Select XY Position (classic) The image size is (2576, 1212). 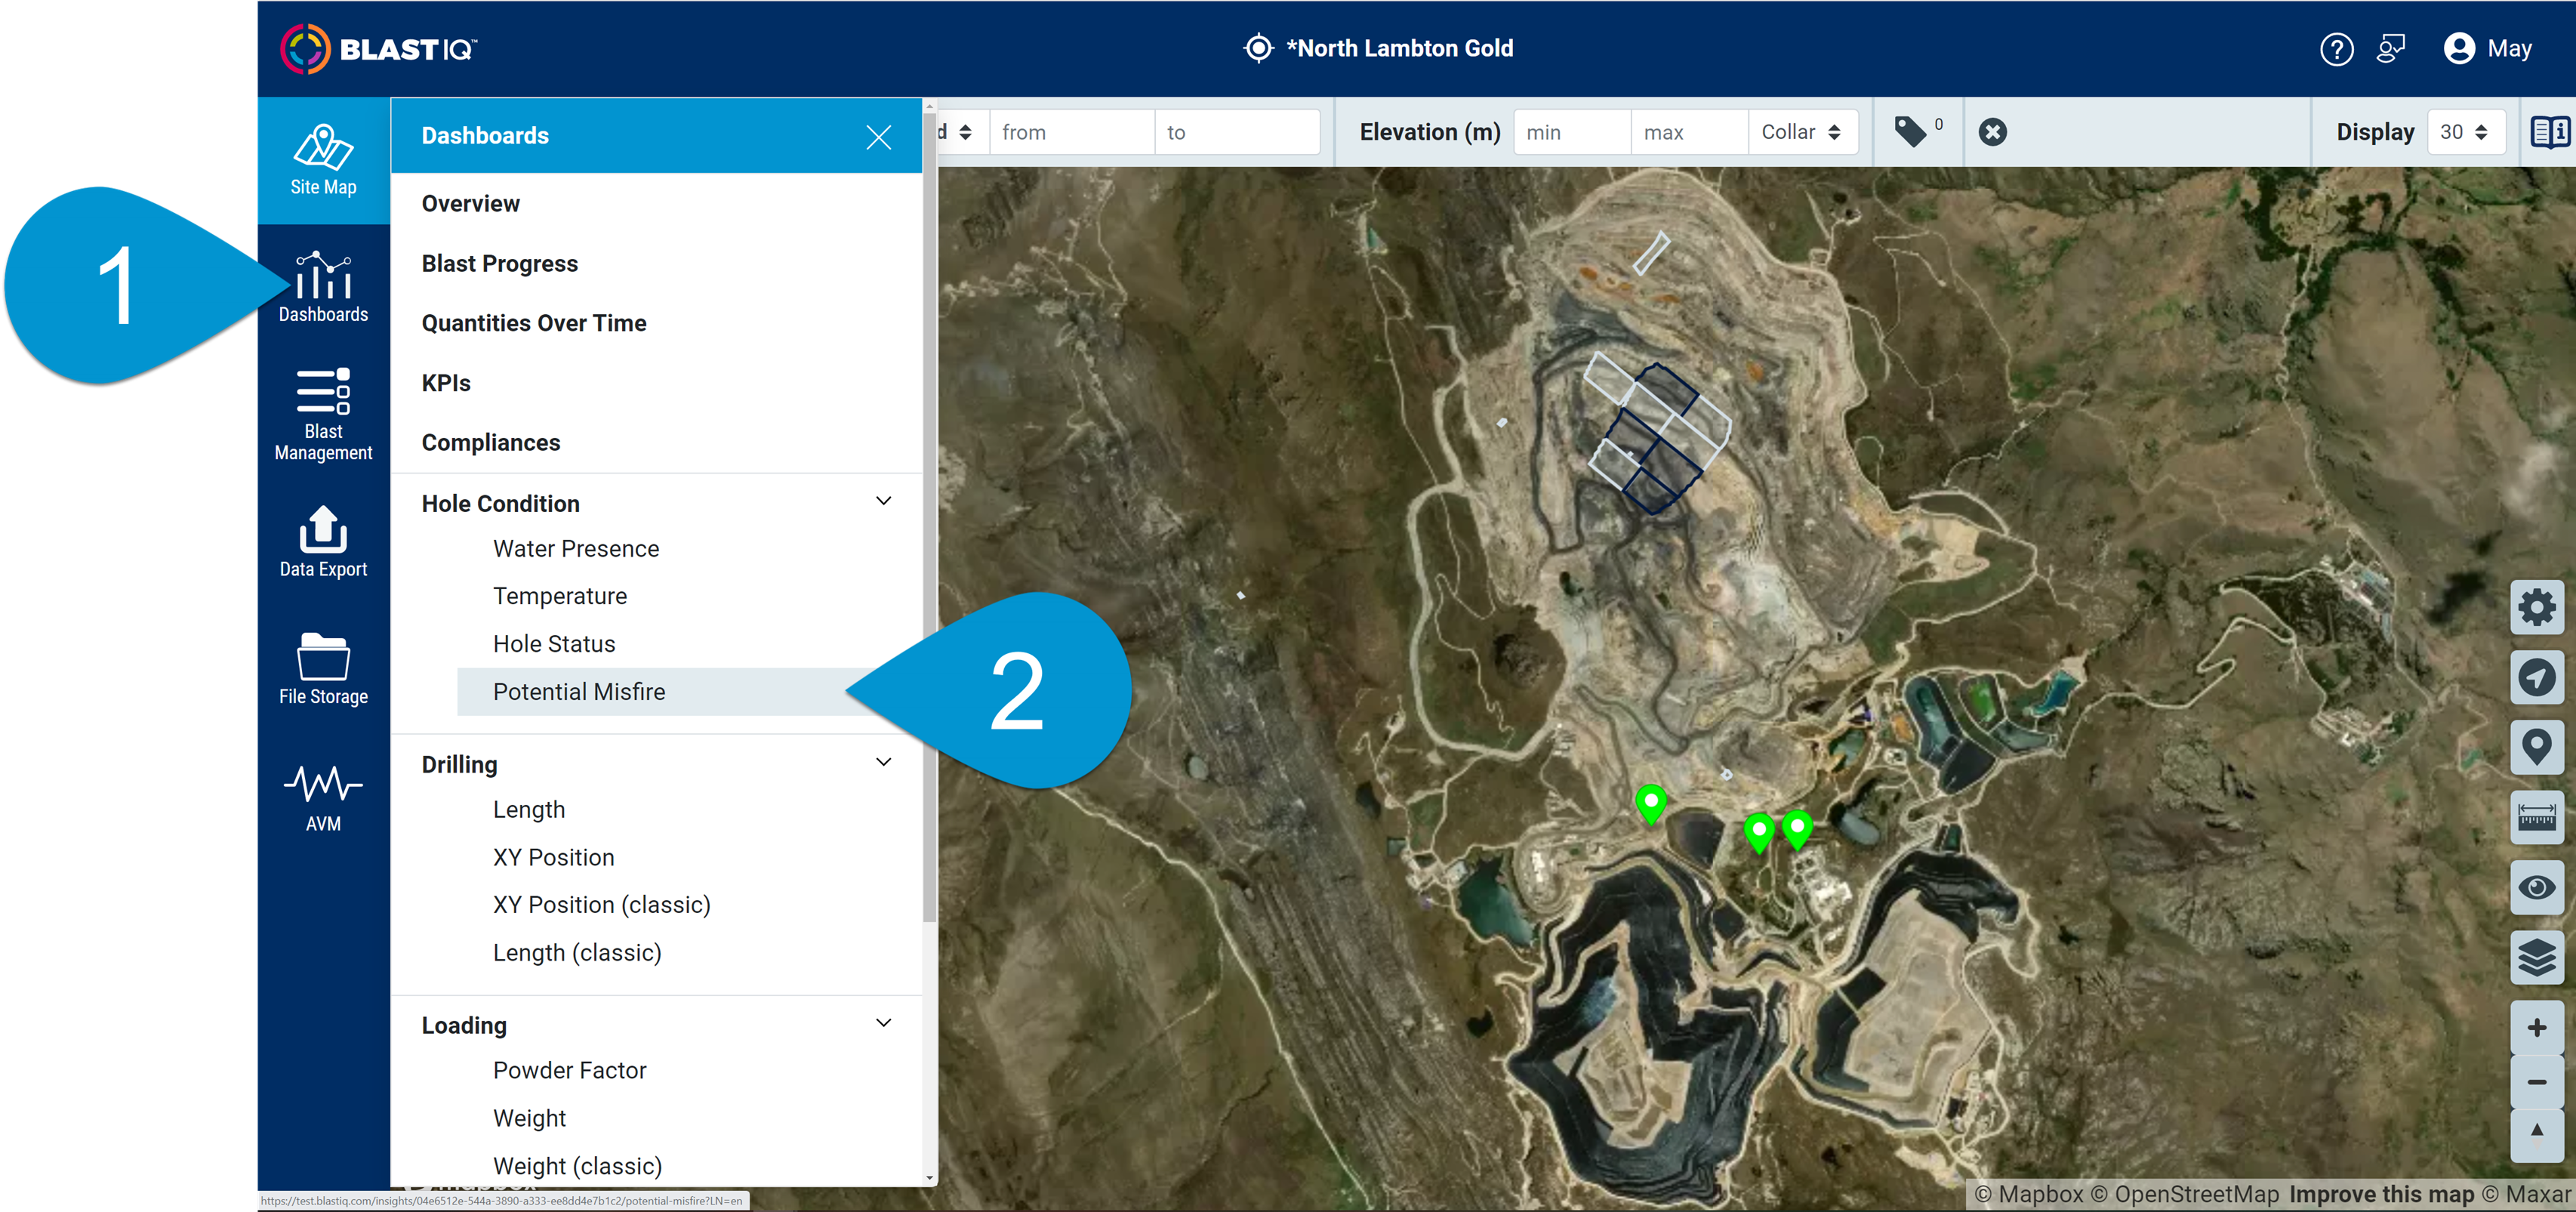(x=602, y=905)
